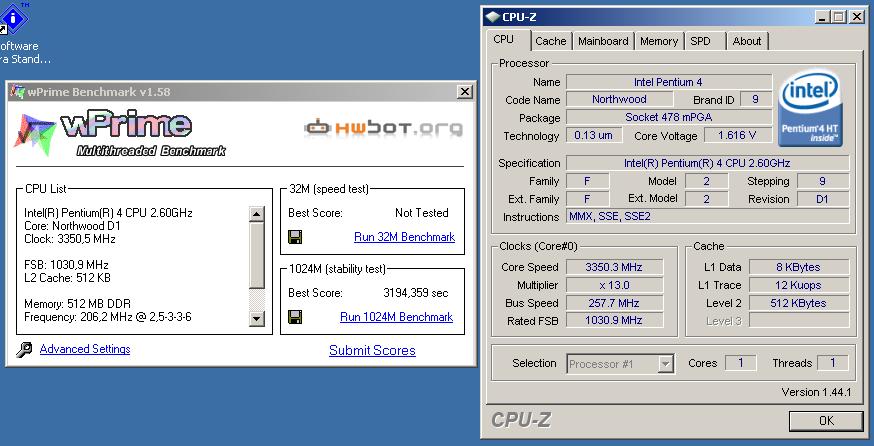This screenshot has width=874, height=446.
Task: Click the Core Speed value 3350.3 MHz
Action: [614, 267]
